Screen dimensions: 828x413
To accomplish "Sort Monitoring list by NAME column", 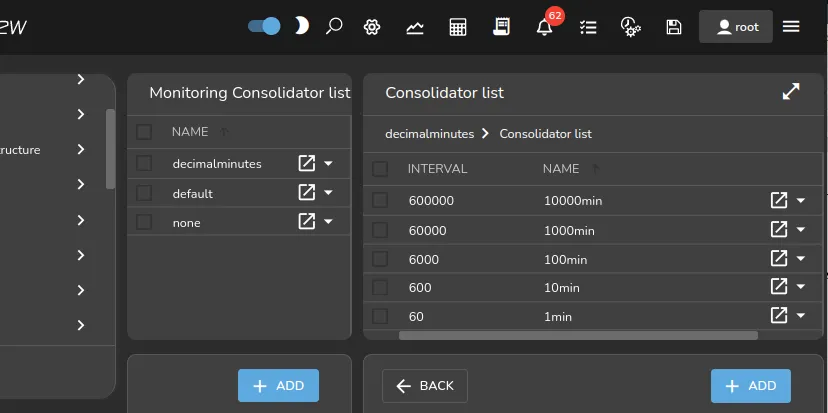I will (190, 132).
